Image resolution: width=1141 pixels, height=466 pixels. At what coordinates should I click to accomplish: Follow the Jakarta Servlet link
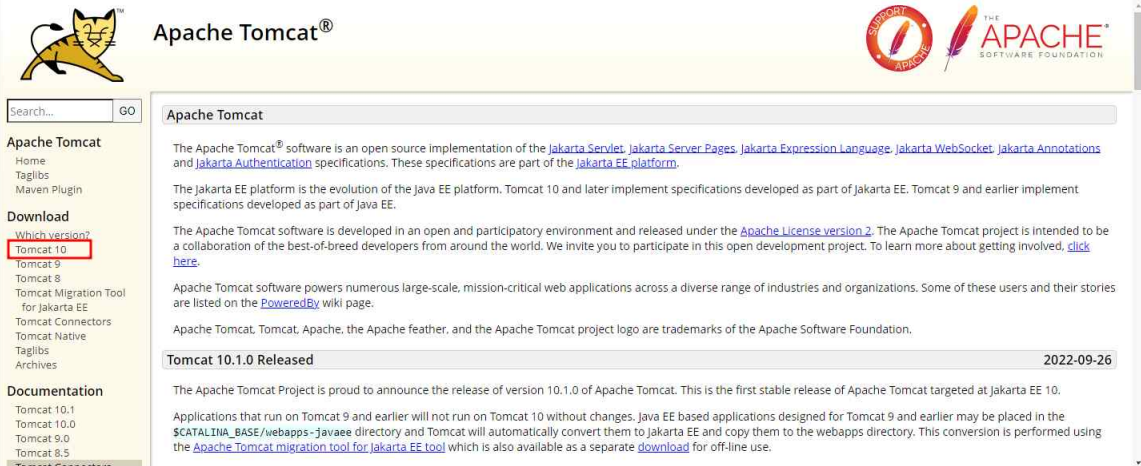586,149
